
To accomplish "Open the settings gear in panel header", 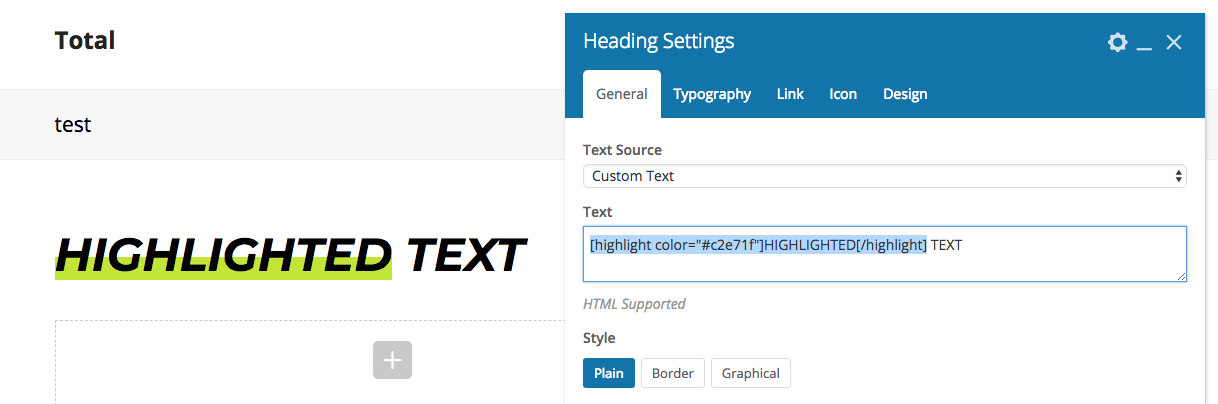I will click(1118, 42).
